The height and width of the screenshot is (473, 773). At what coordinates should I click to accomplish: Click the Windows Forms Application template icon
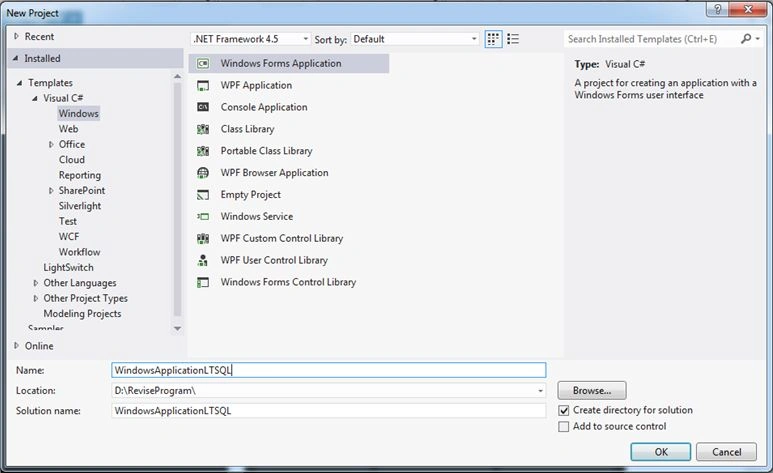pos(203,64)
